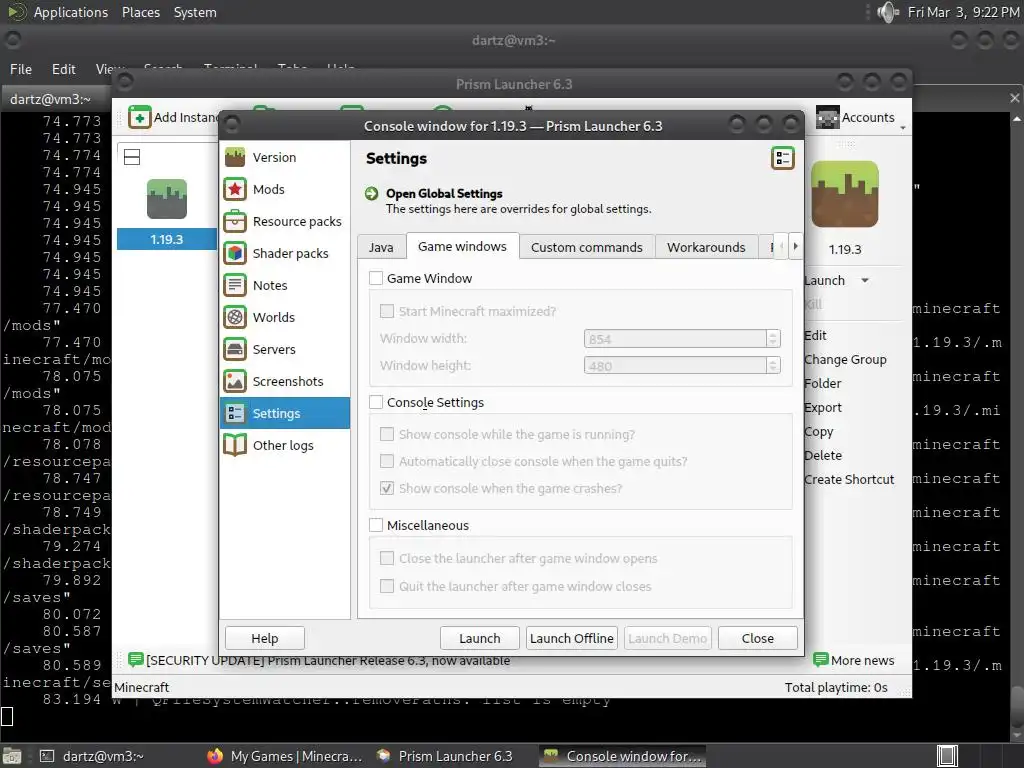Open the Screenshots picture icon

(x=235, y=381)
